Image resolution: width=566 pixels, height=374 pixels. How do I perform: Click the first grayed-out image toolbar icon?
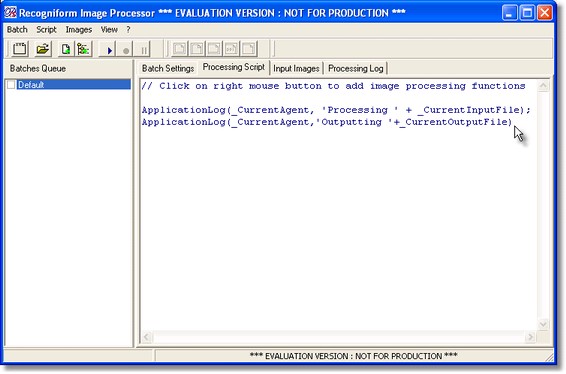[x=180, y=49]
